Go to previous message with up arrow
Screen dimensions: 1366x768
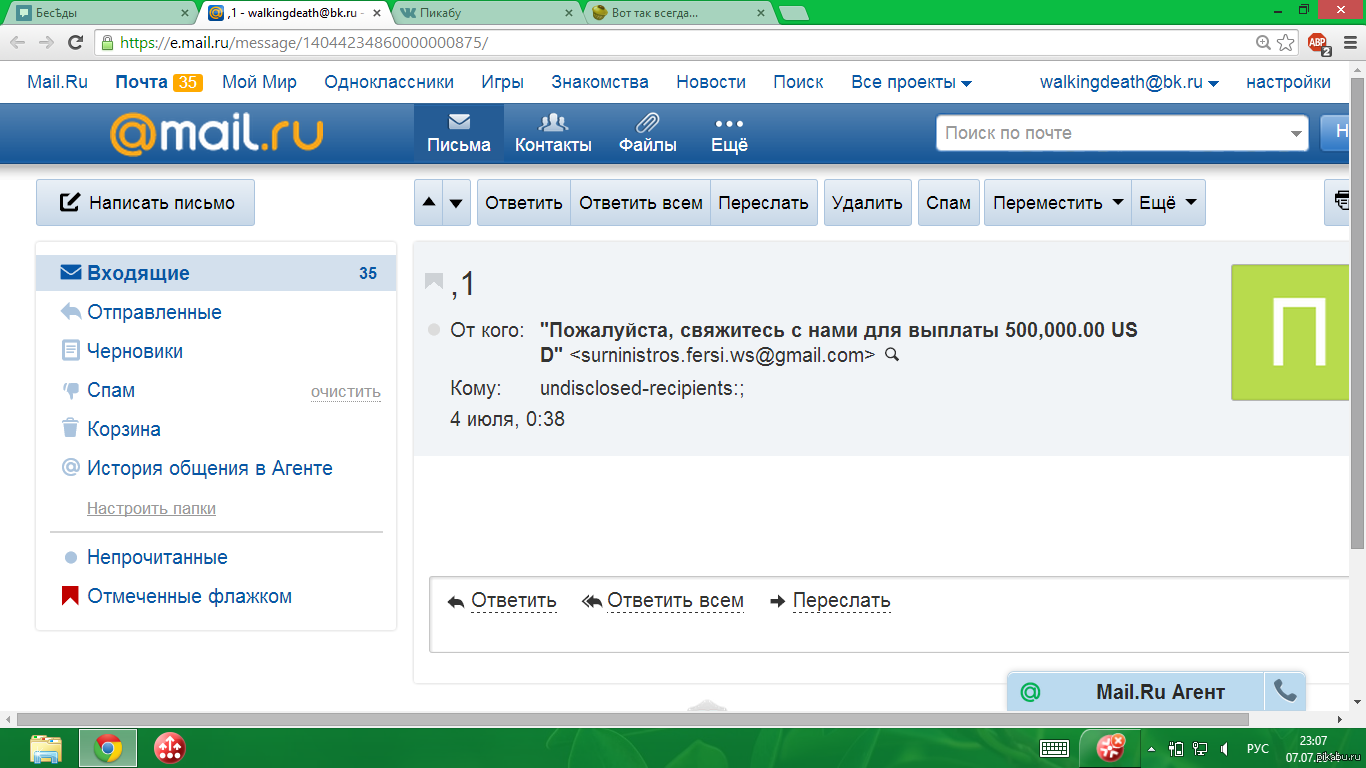(x=429, y=203)
